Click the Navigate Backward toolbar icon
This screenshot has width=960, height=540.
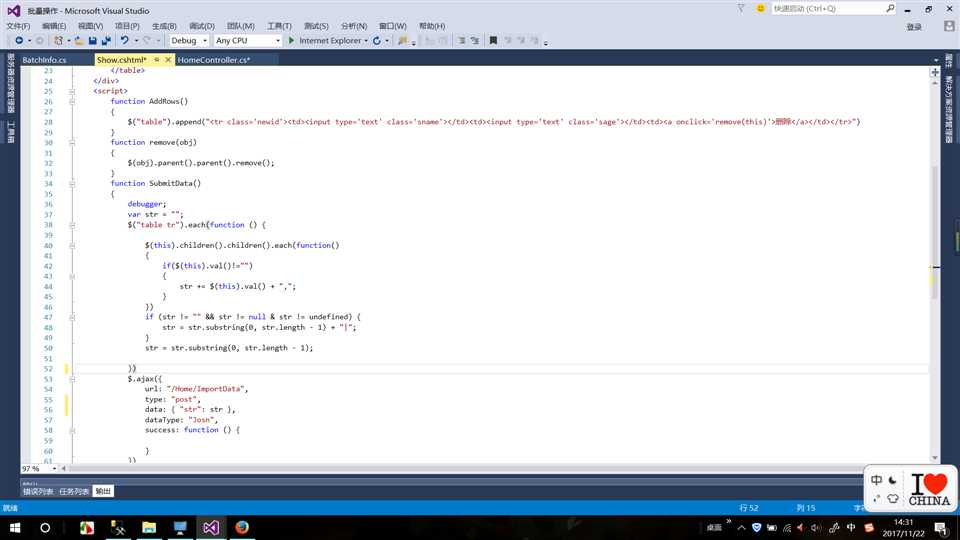19,40
